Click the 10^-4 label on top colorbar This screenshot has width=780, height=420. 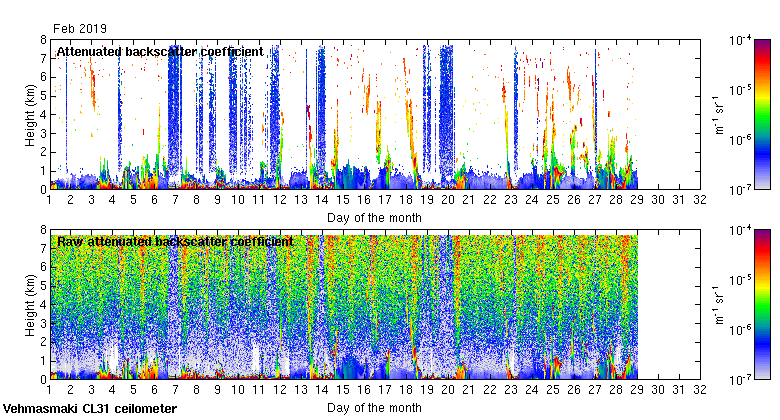740,40
